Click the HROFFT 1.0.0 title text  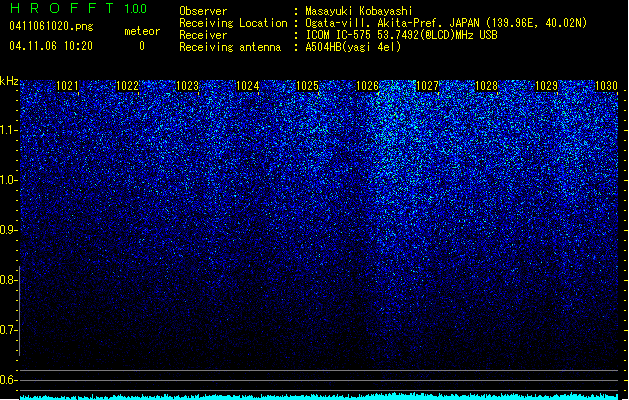tap(79, 8)
